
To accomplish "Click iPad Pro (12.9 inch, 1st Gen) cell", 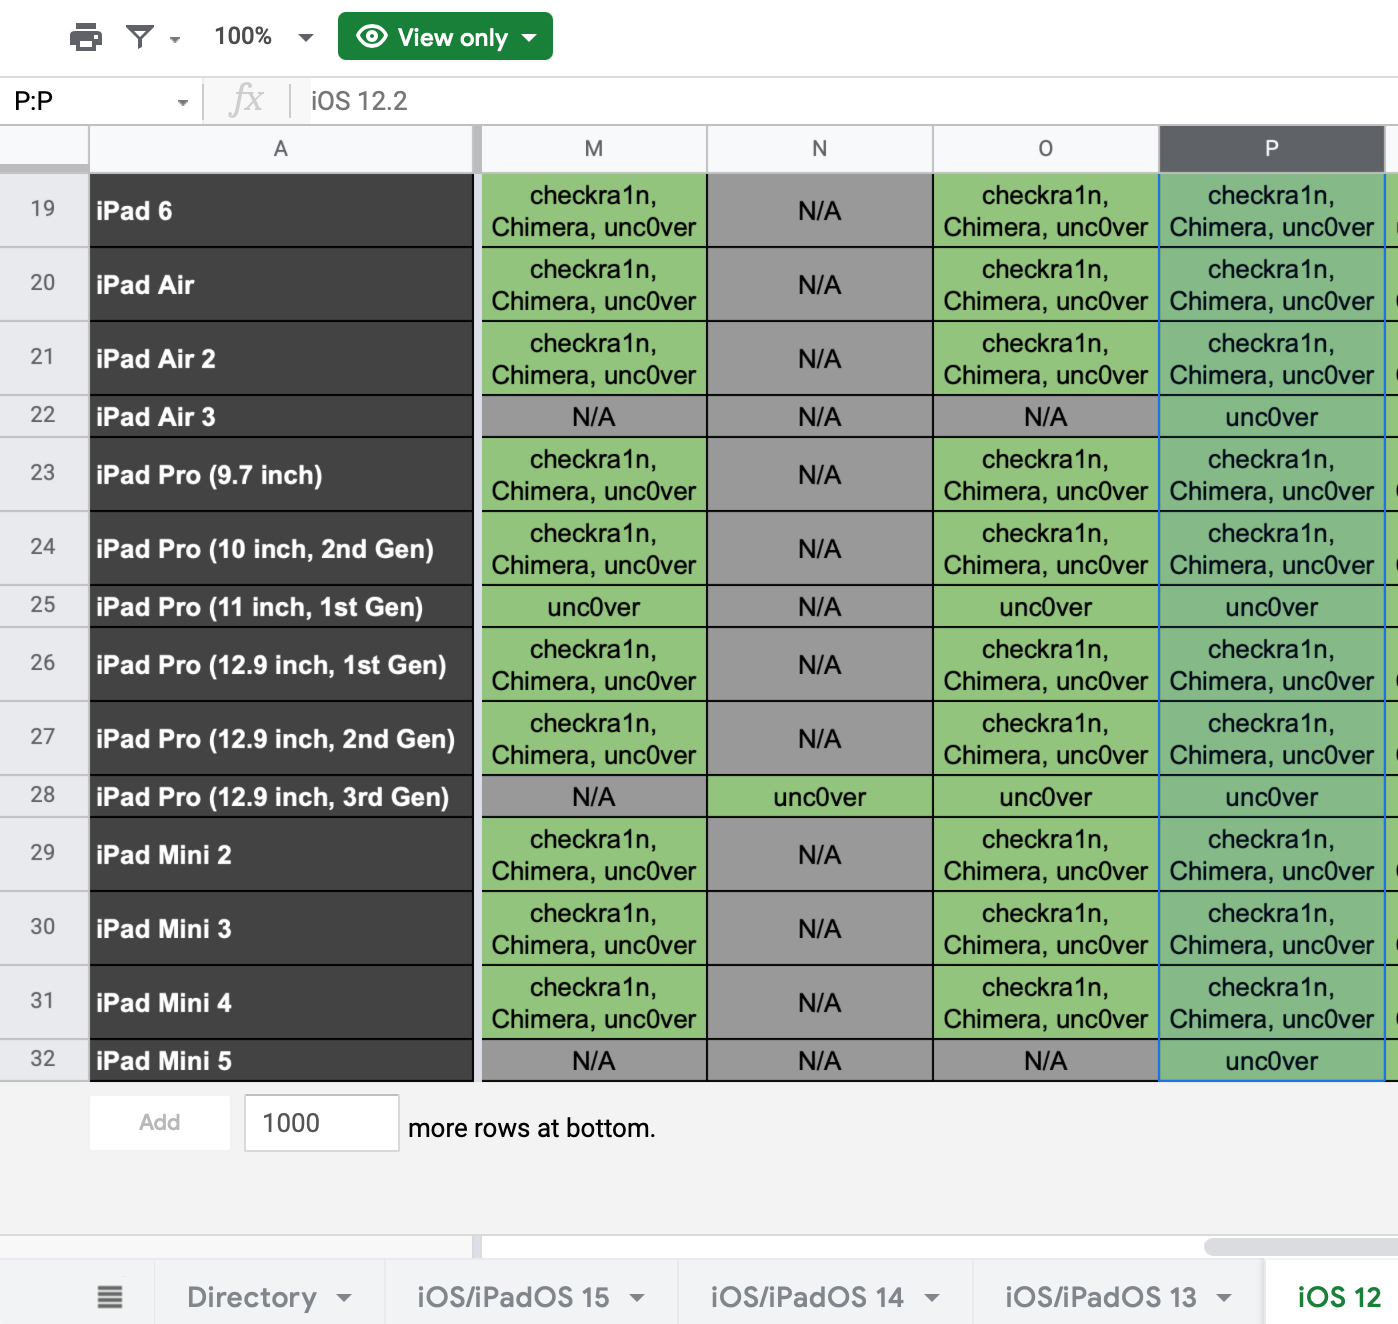I will (281, 665).
